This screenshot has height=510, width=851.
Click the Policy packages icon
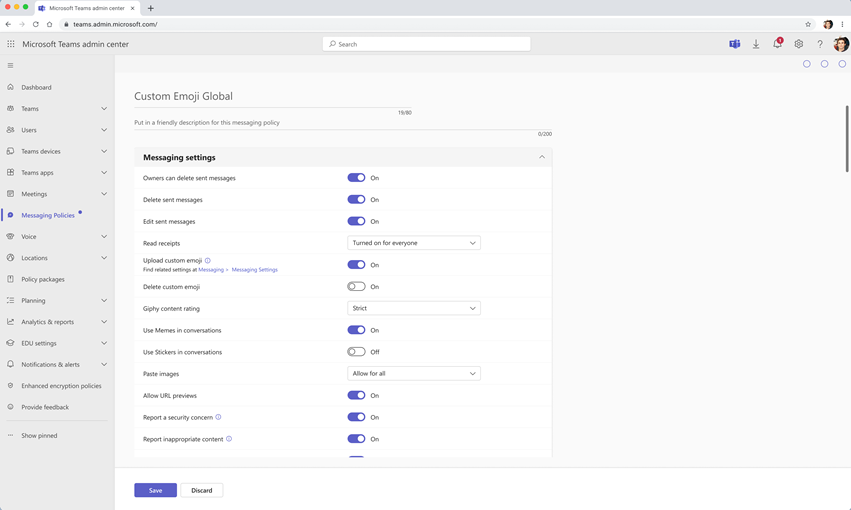coord(10,279)
